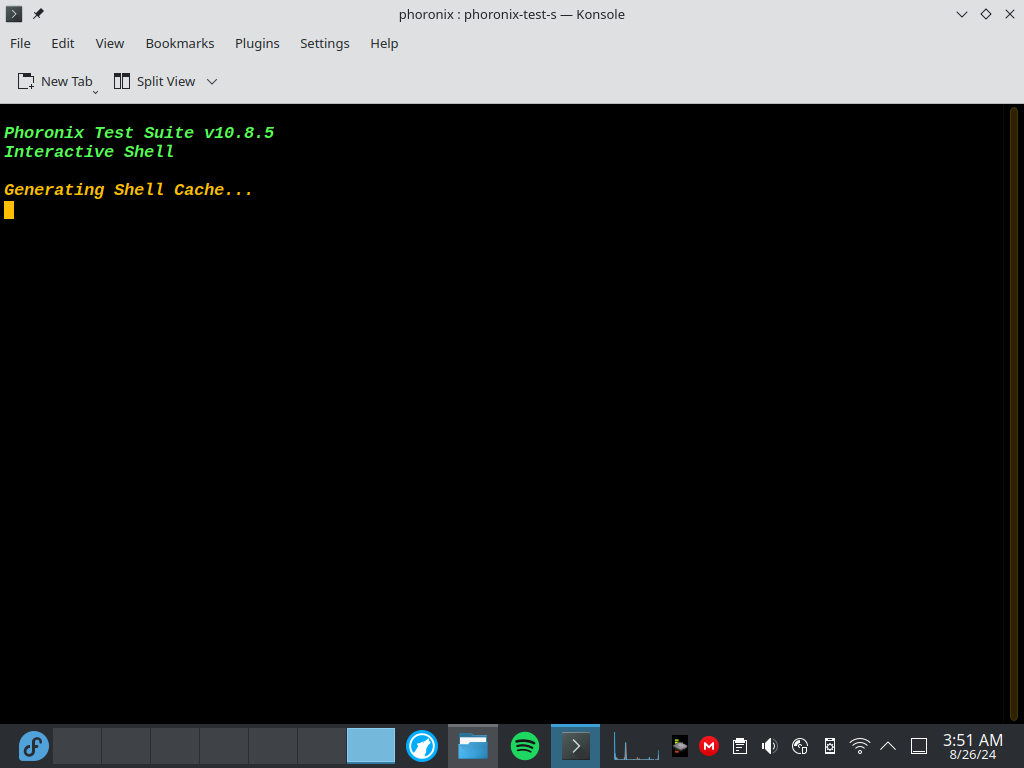Open the Help menu
The image size is (1024, 768).
click(x=384, y=43)
